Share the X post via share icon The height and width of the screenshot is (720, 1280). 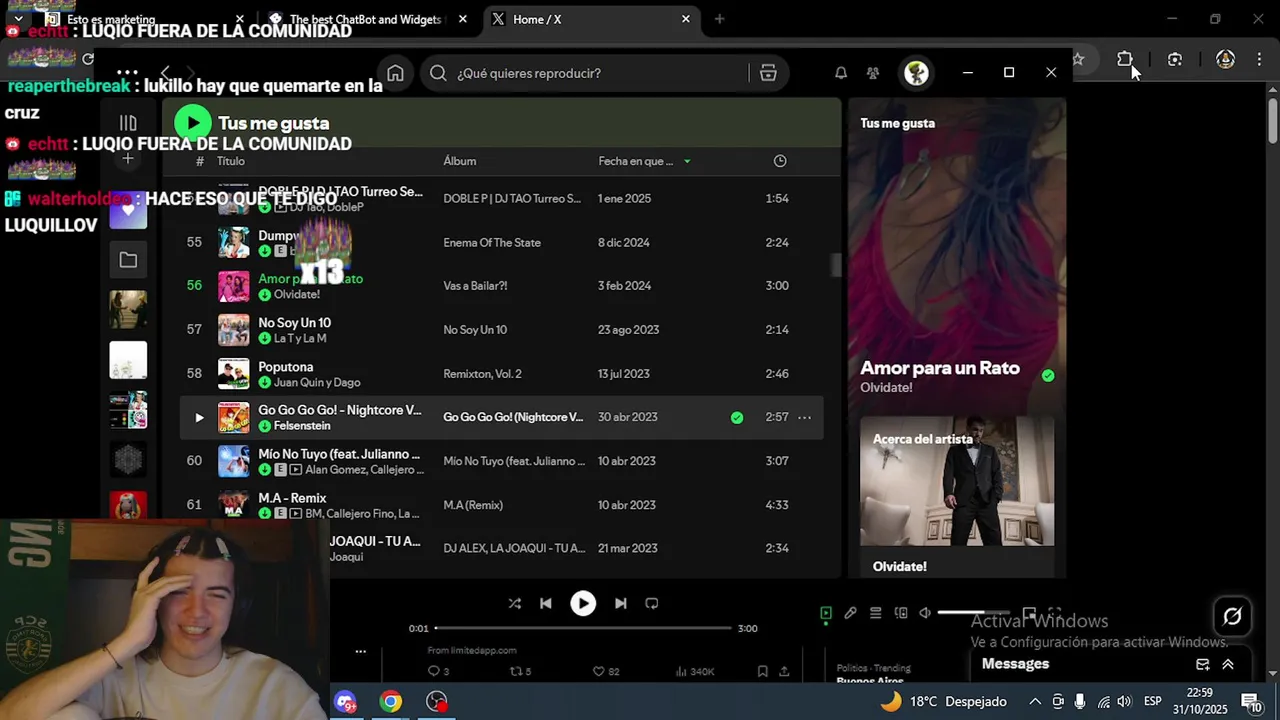784,671
